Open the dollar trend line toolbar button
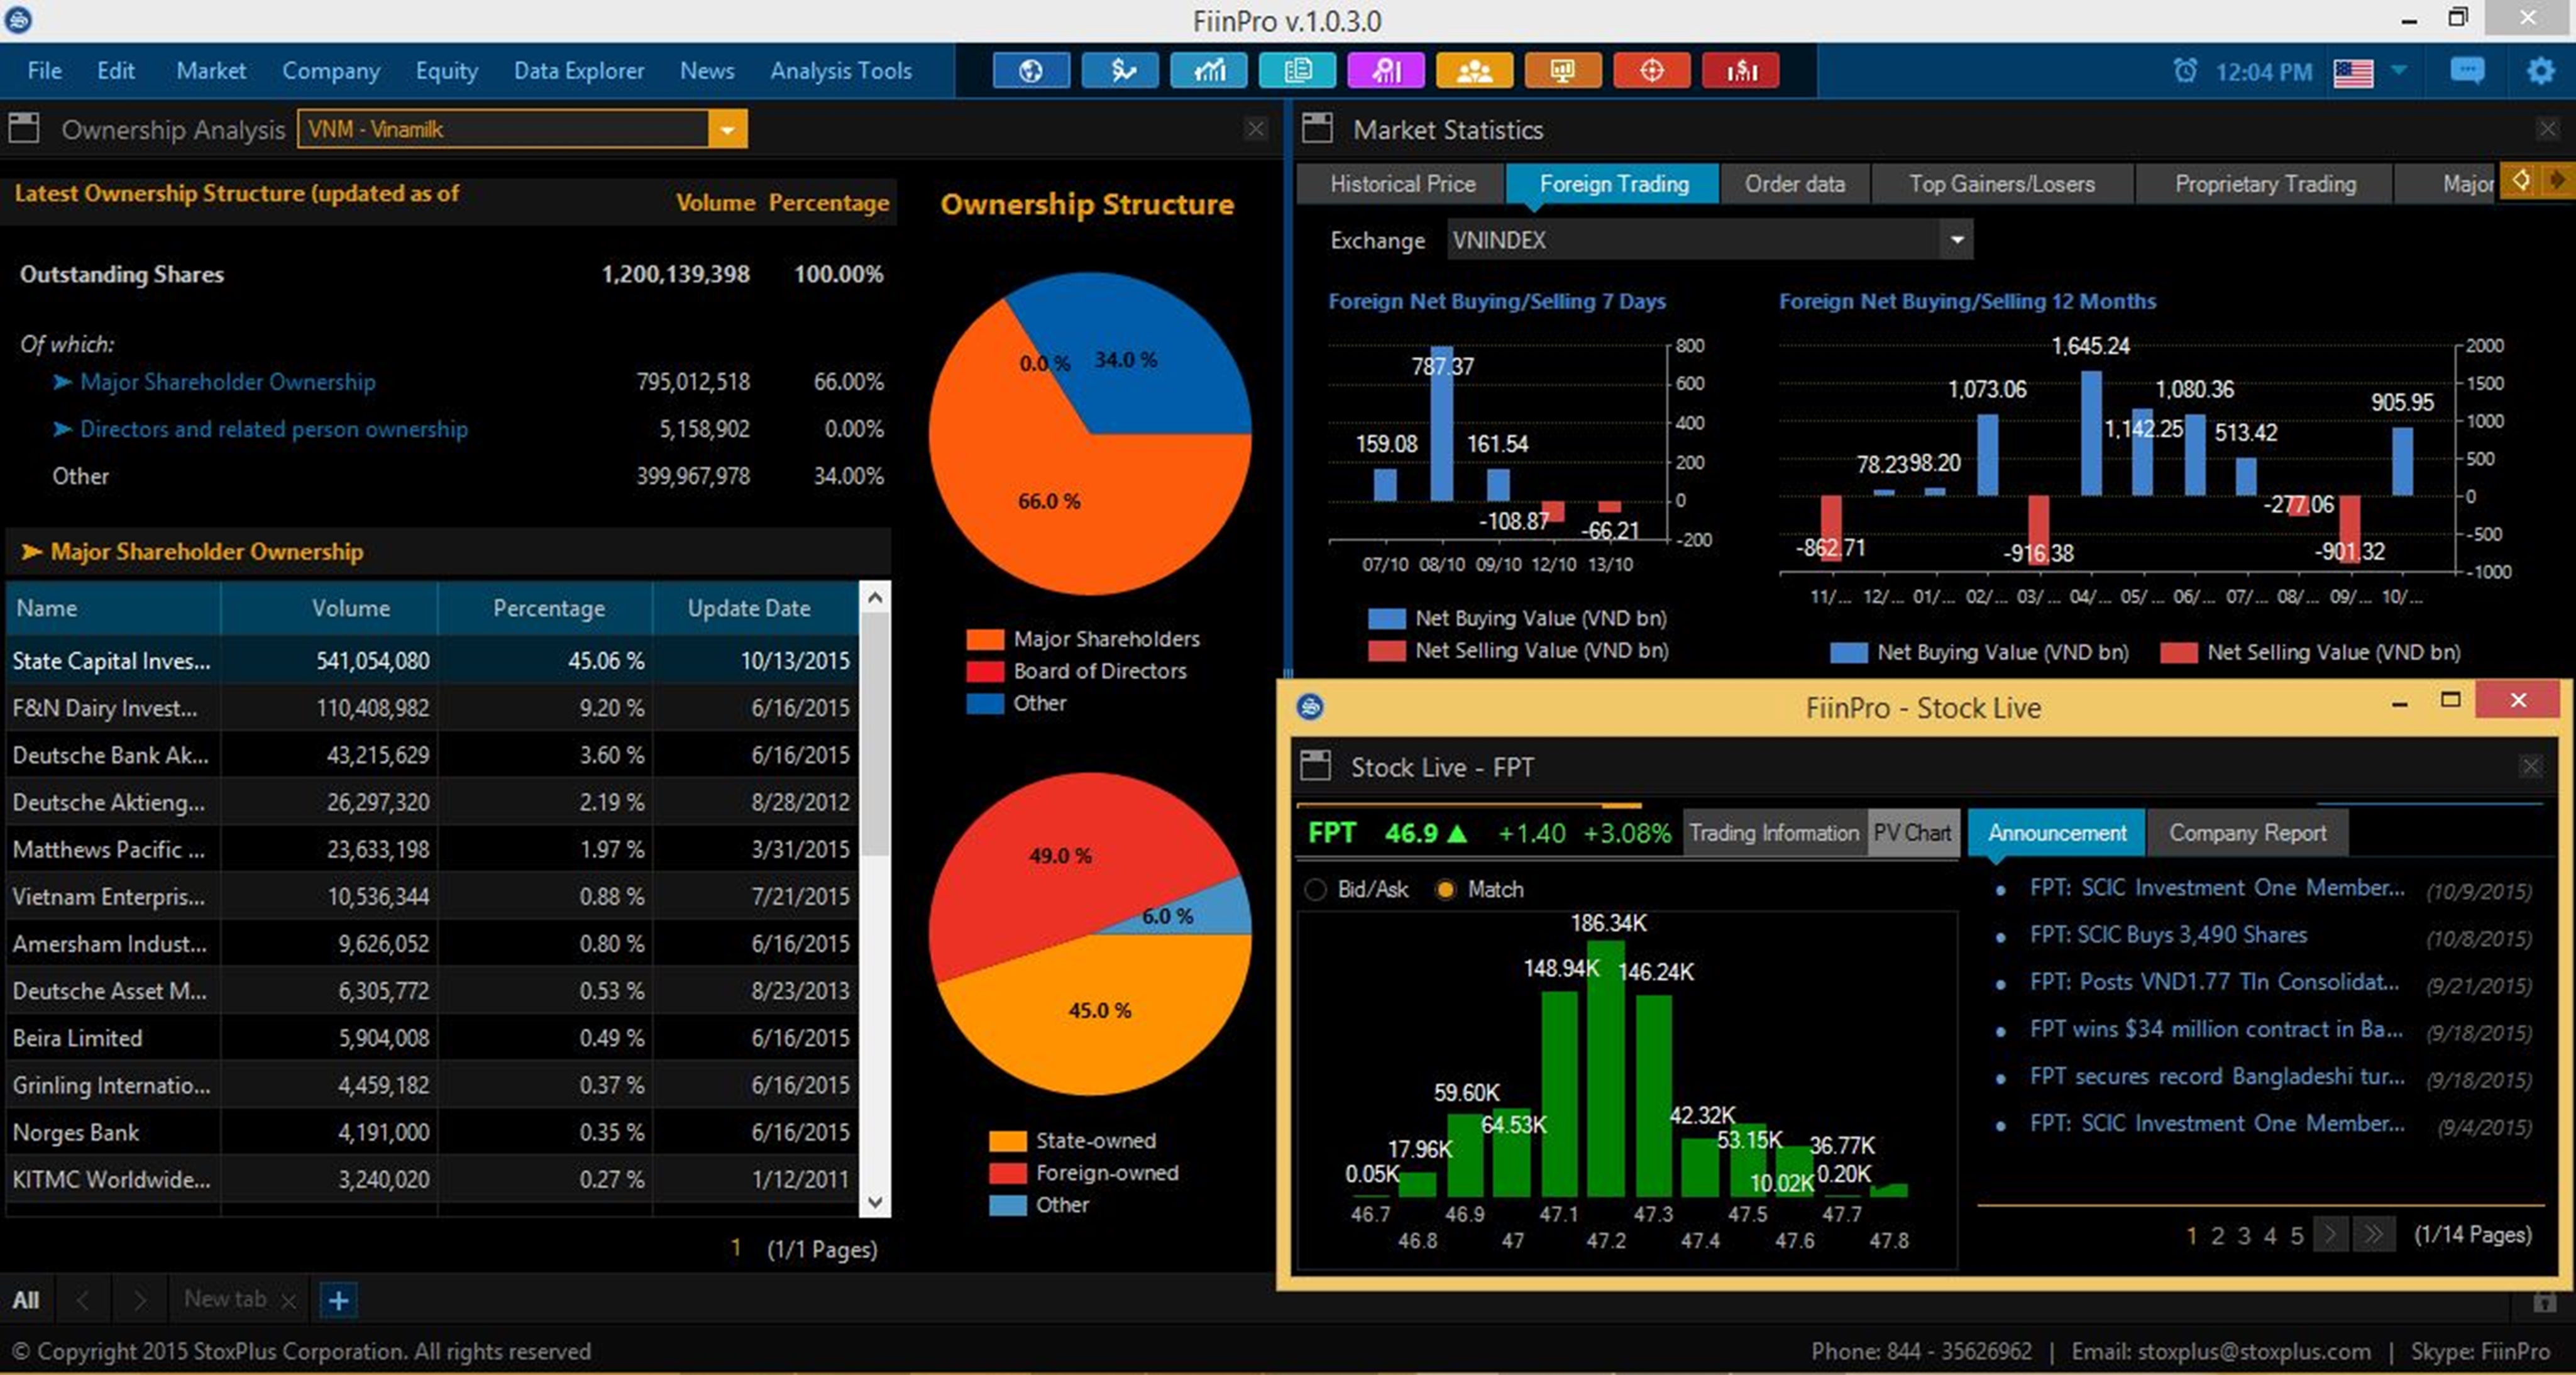The image size is (2576, 1375). [x=1120, y=71]
